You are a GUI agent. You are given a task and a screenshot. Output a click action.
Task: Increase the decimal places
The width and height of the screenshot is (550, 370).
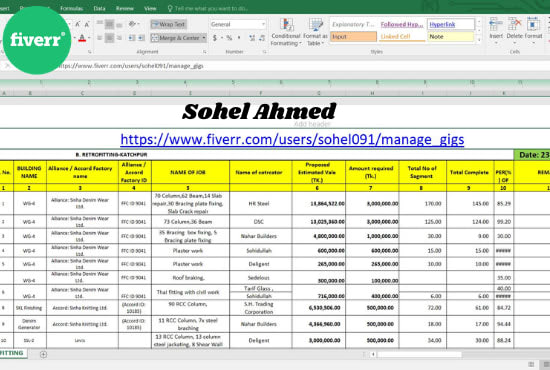pyautogui.click(x=252, y=38)
